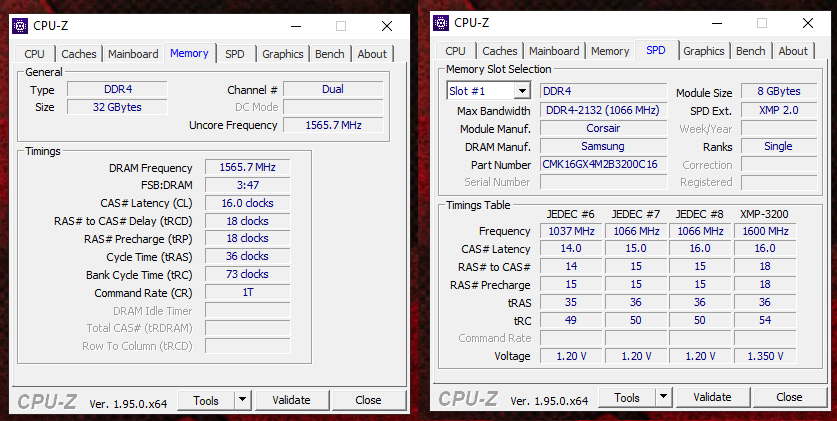Open Tools dropdown arrow in left window
Screen dimensions: 837x421
pos(242,400)
